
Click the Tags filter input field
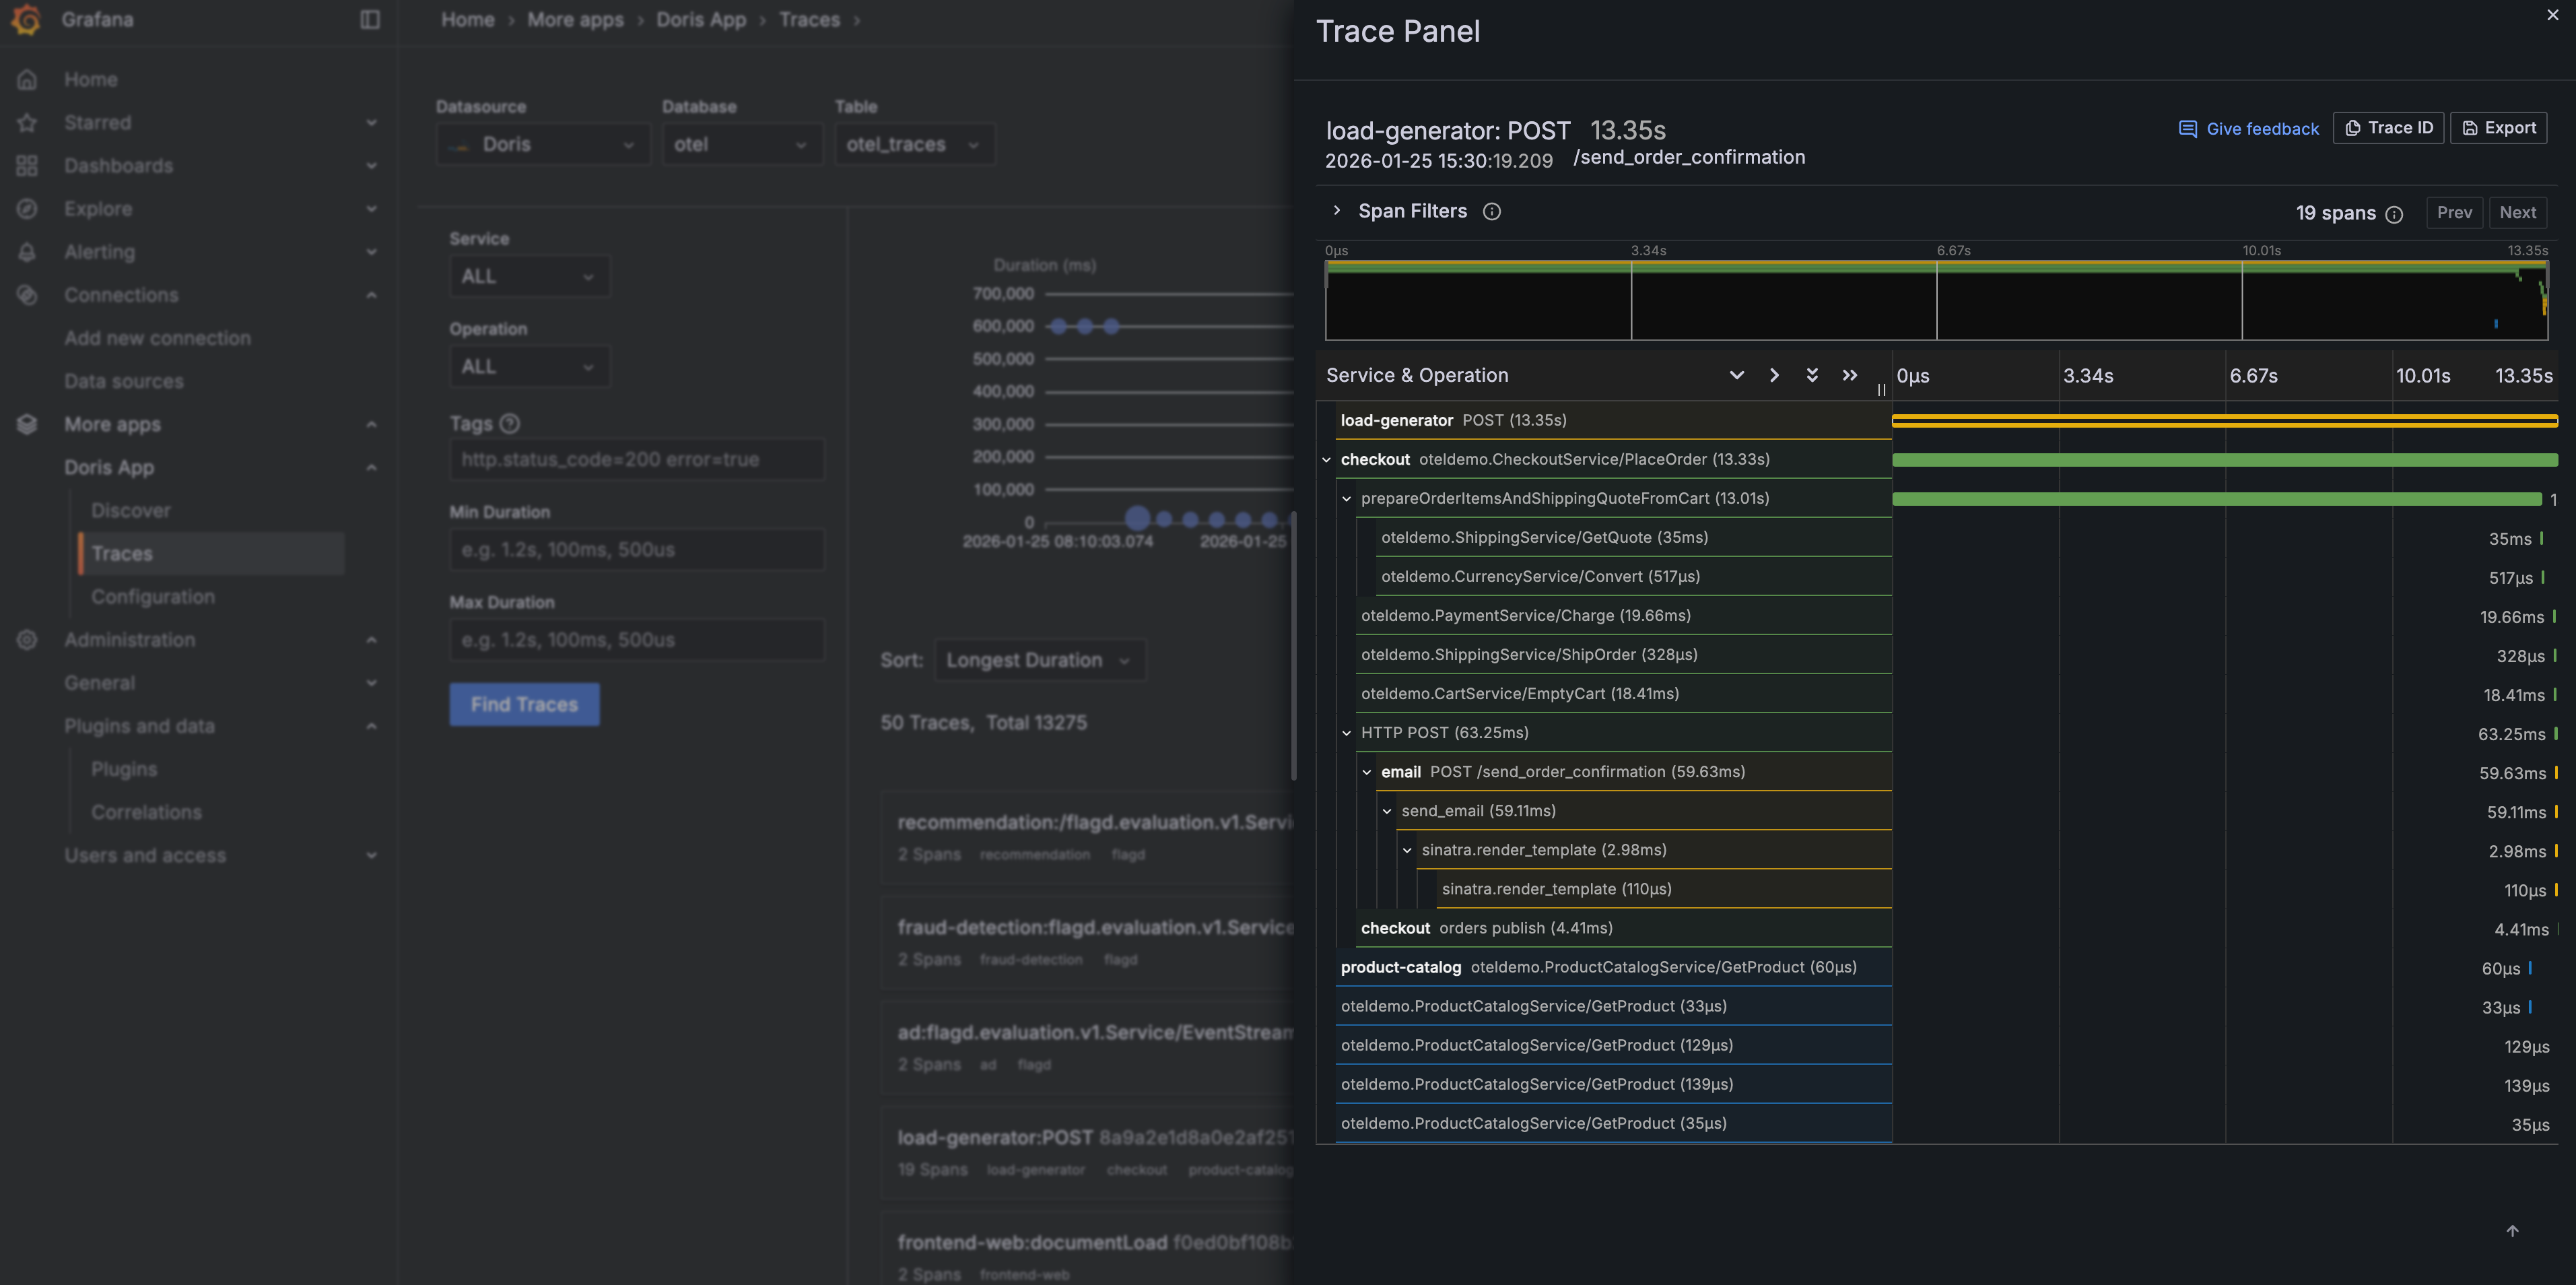point(637,459)
